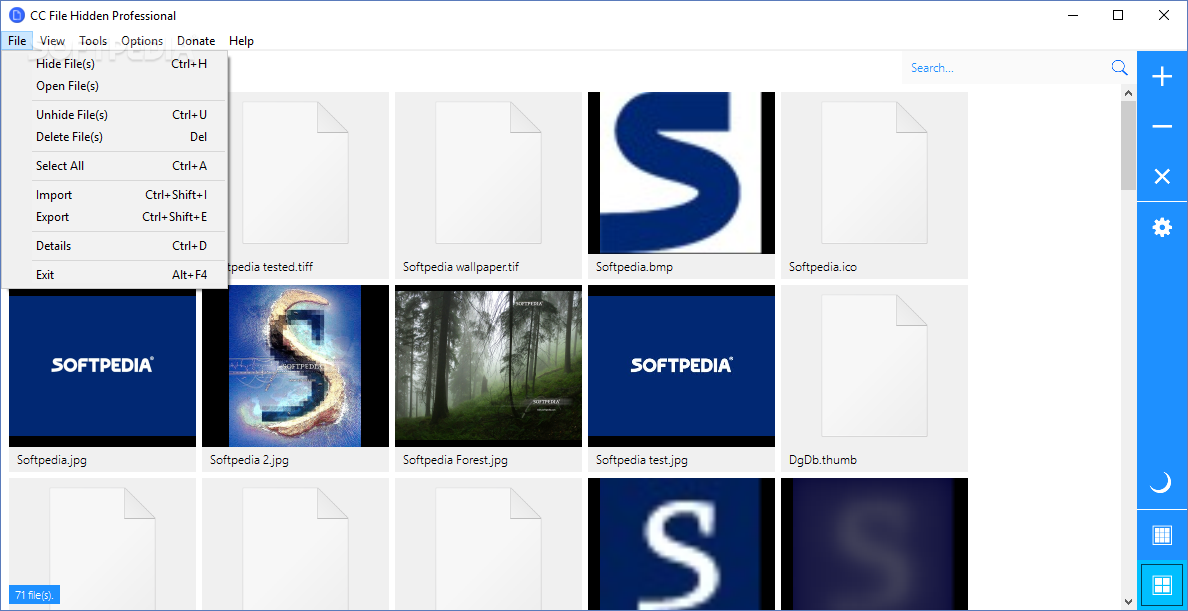Select the Softpedia.bmp thumbnail
Image resolution: width=1188 pixels, height=611 pixels.
681,173
